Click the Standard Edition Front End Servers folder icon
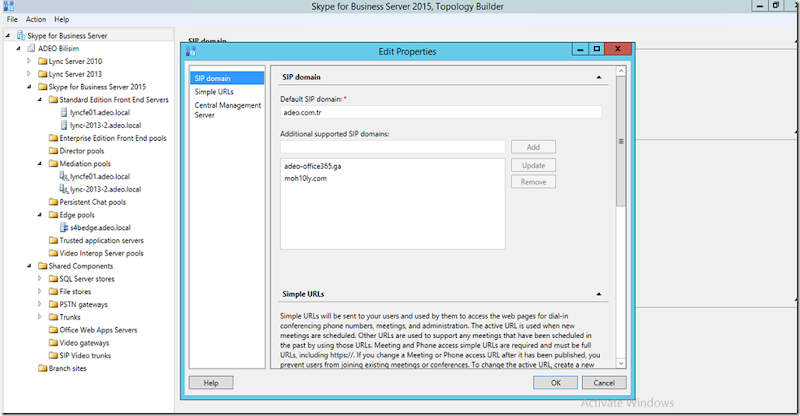This screenshot has width=800, height=416. (53, 100)
